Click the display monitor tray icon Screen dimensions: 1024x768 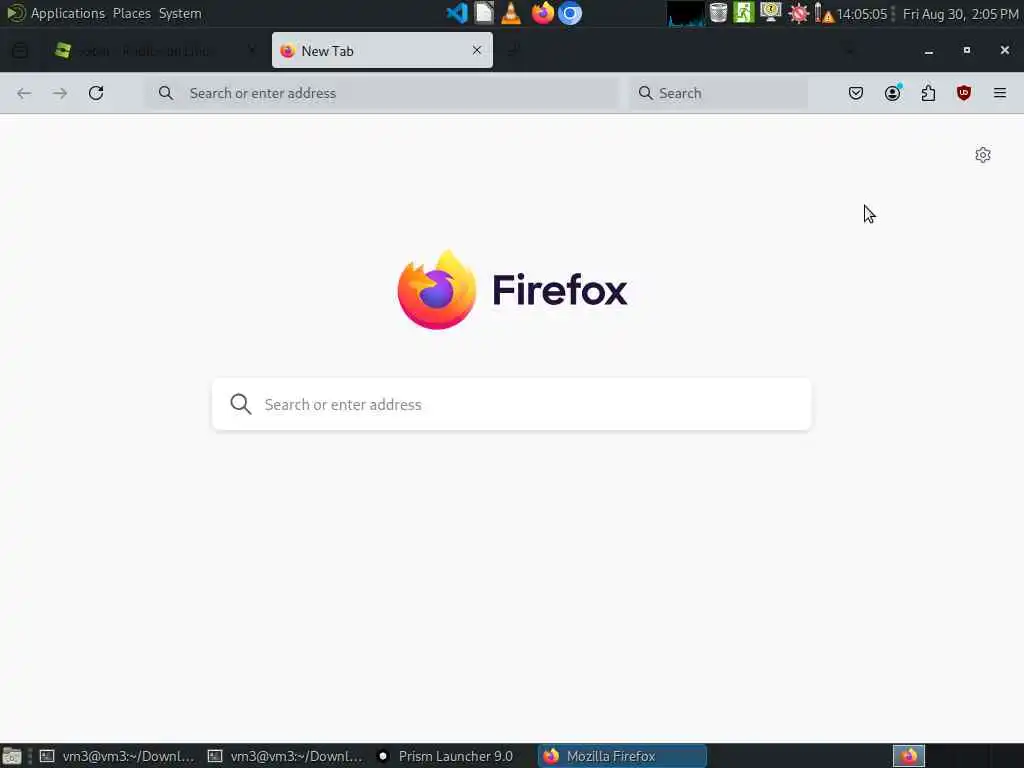[x=771, y=13]
